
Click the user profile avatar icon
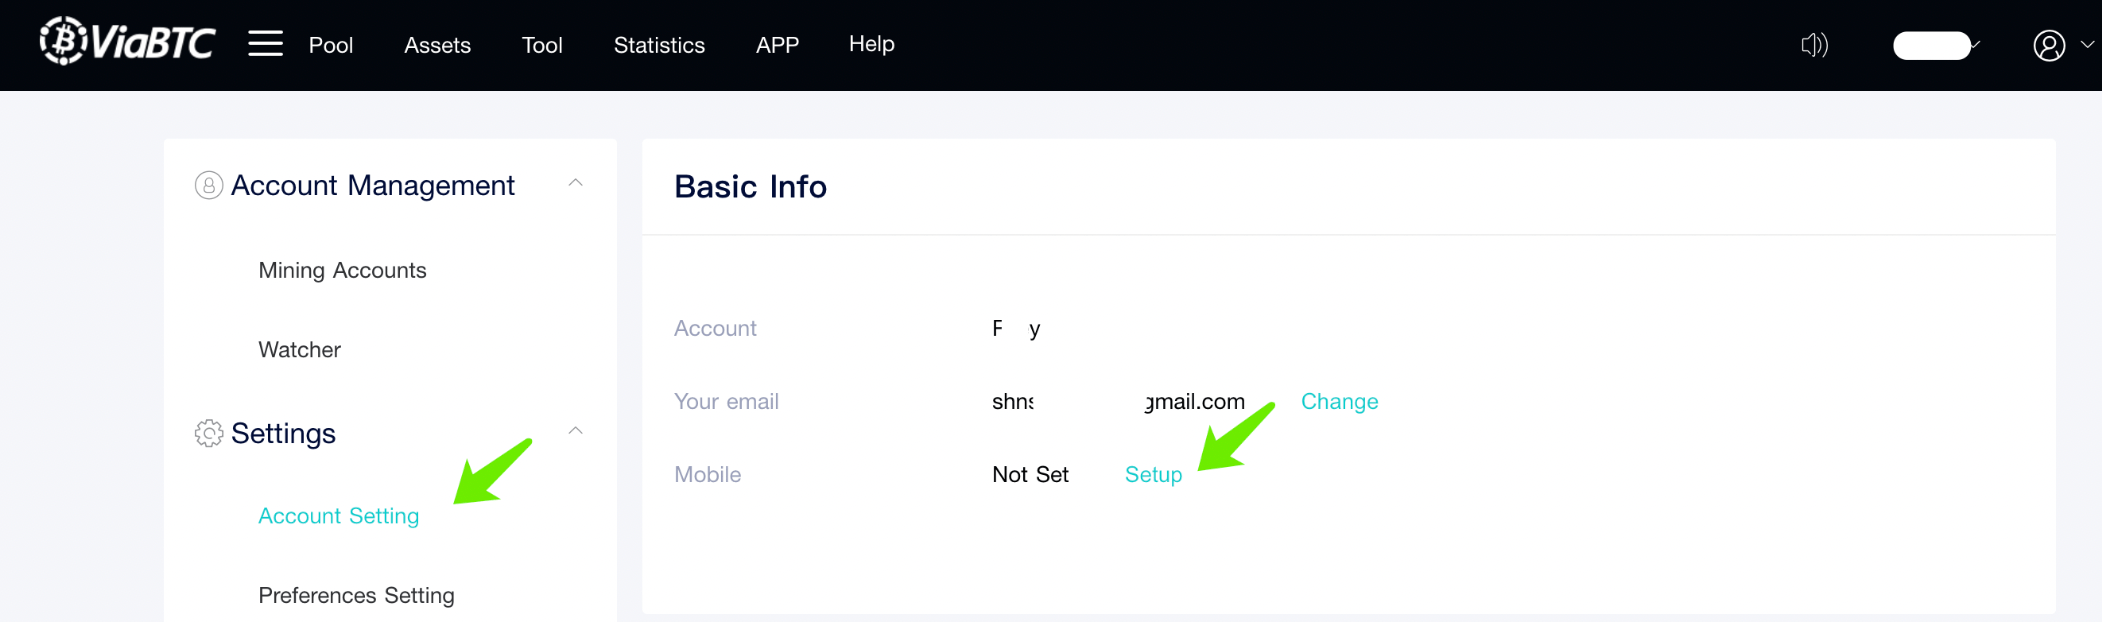(2047, 45)
